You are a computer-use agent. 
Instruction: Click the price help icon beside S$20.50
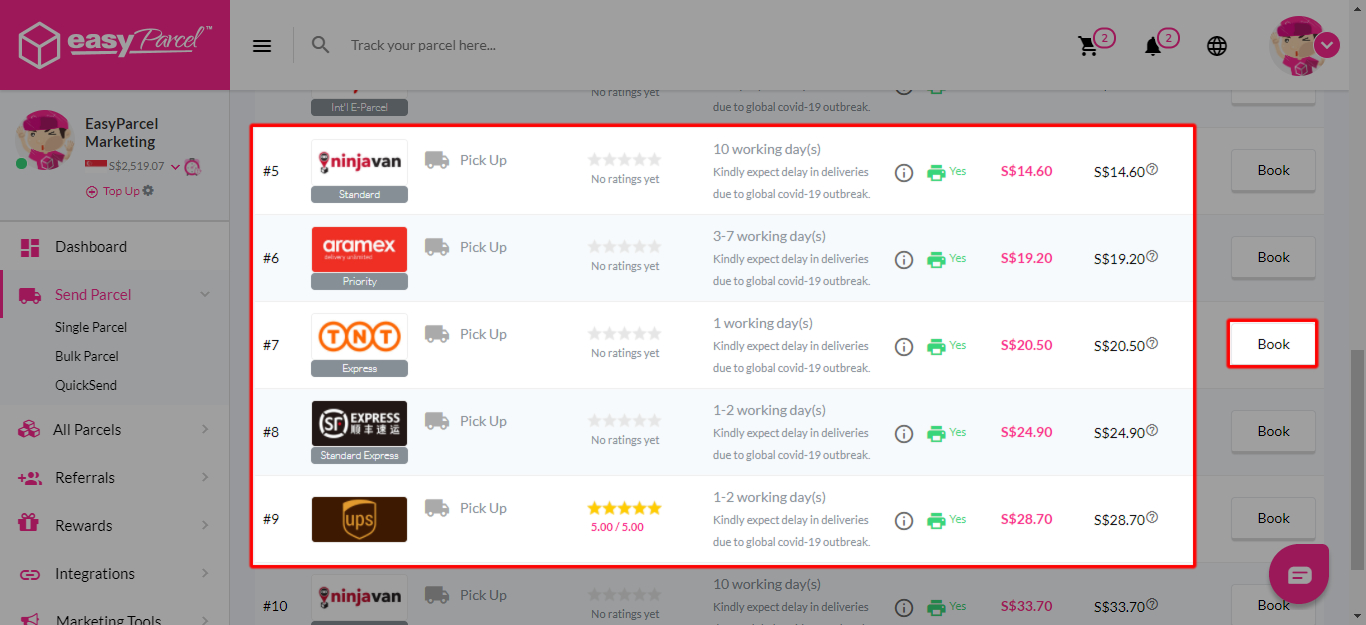(1152, 343)
